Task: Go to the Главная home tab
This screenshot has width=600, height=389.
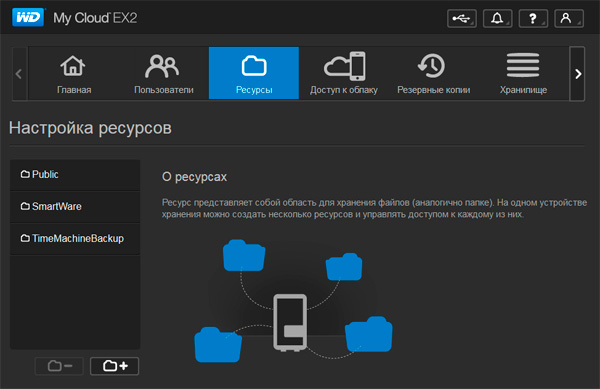Action: click(x=73, y=73)
